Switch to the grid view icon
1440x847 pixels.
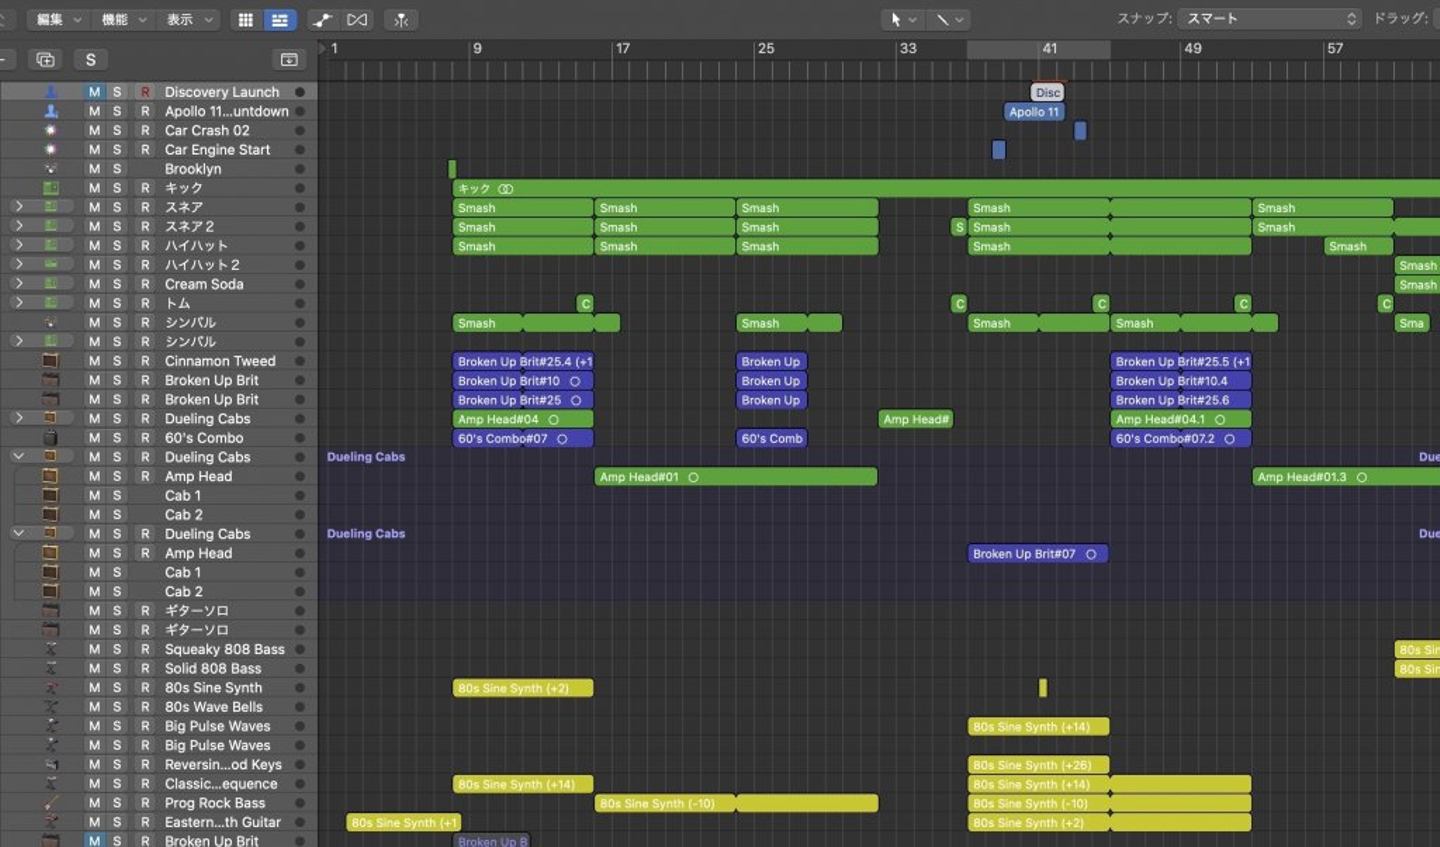click(x=245, y=20)
